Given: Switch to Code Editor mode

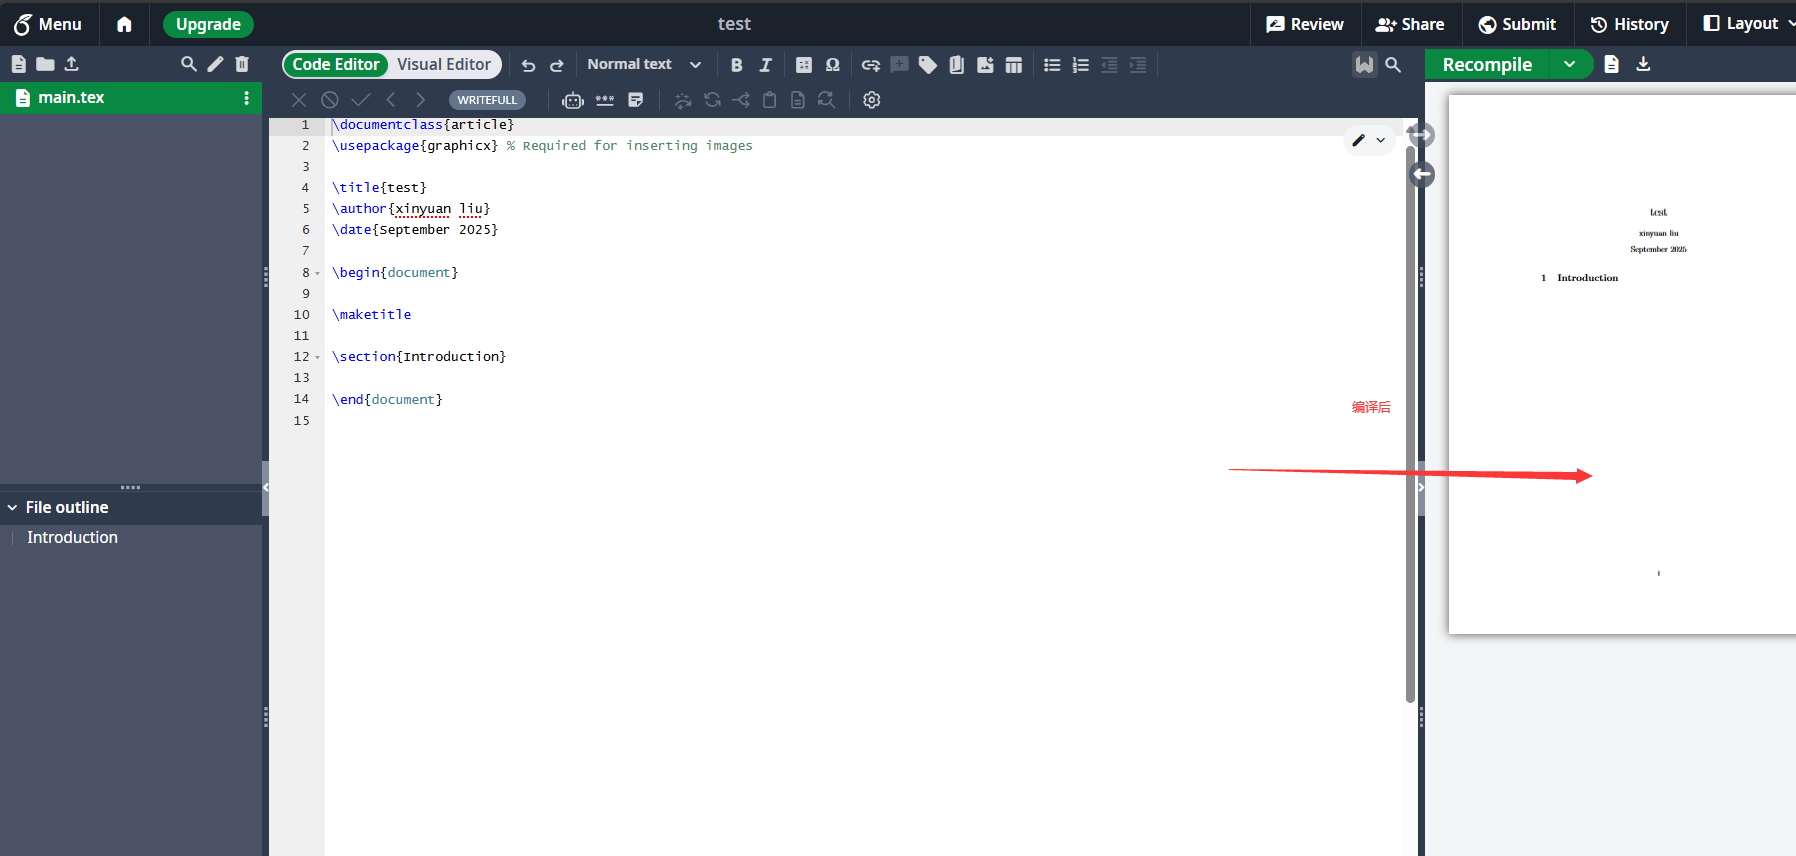Looking at the screenshot, I should click(x=336, y=65).
